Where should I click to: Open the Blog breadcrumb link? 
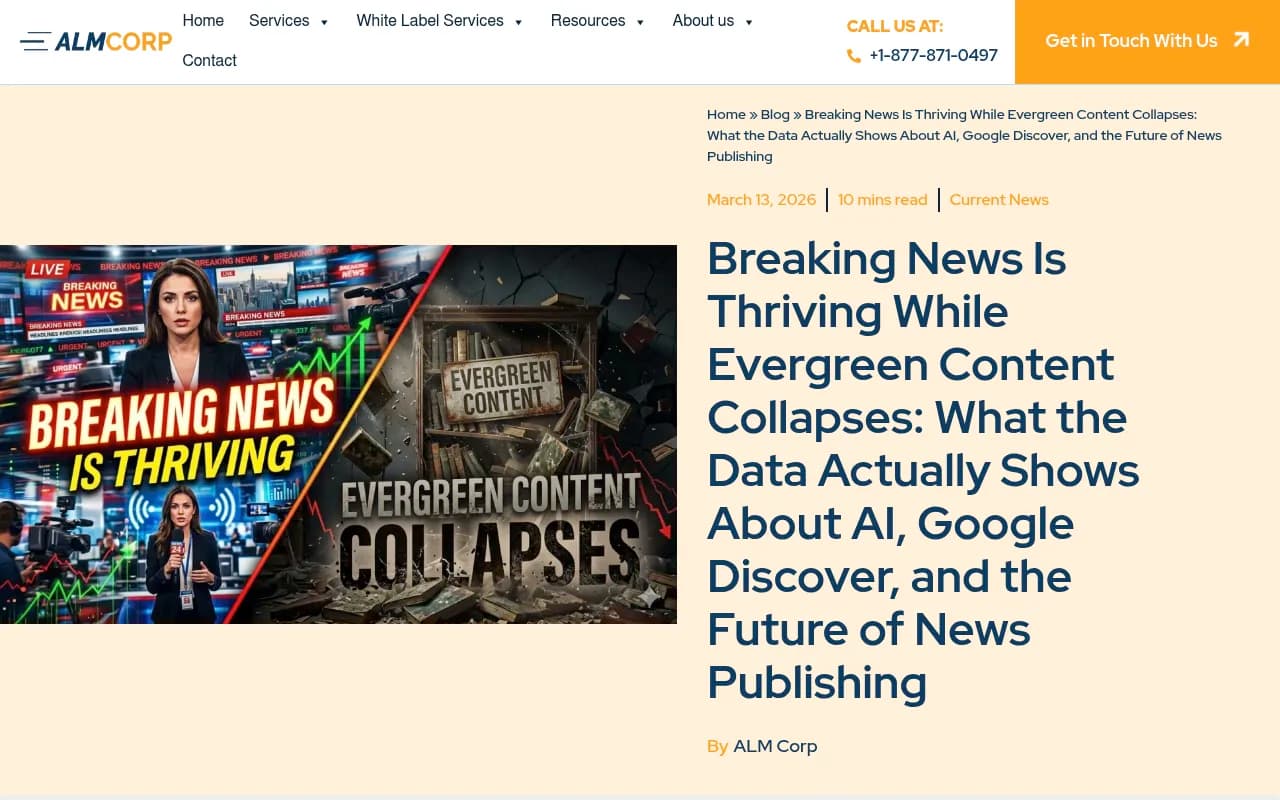[x=775, y=114]
